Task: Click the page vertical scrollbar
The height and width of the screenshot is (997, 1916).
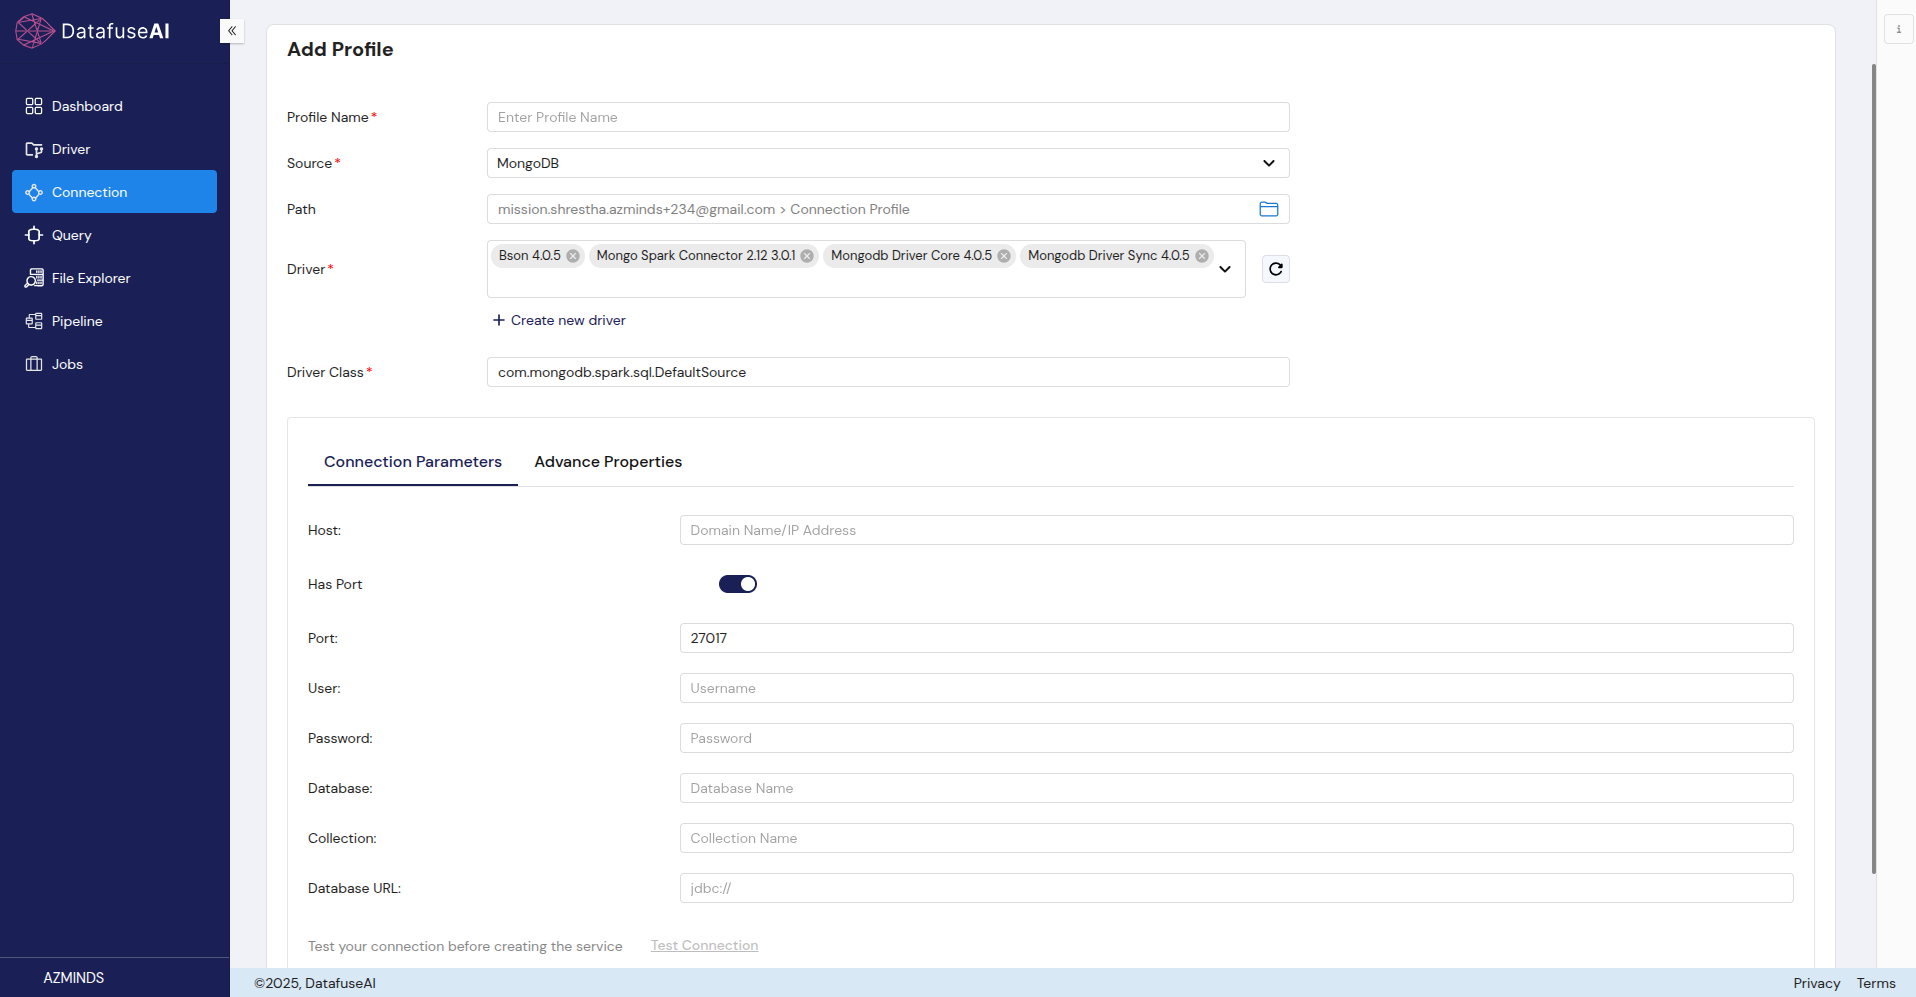Action: [1873, 468]
